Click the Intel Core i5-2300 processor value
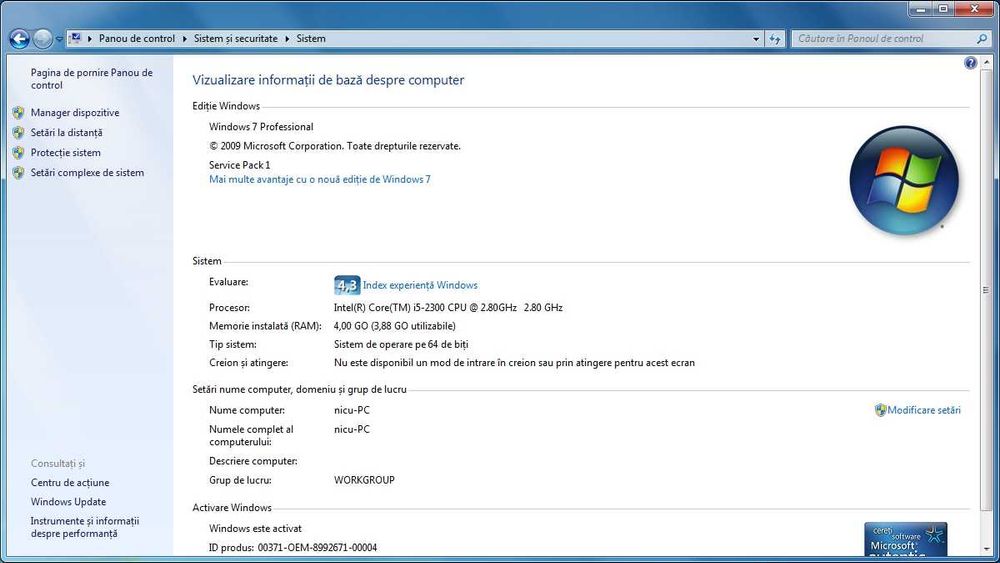This screenshot has width=1000, height=563. coord(448,307)
